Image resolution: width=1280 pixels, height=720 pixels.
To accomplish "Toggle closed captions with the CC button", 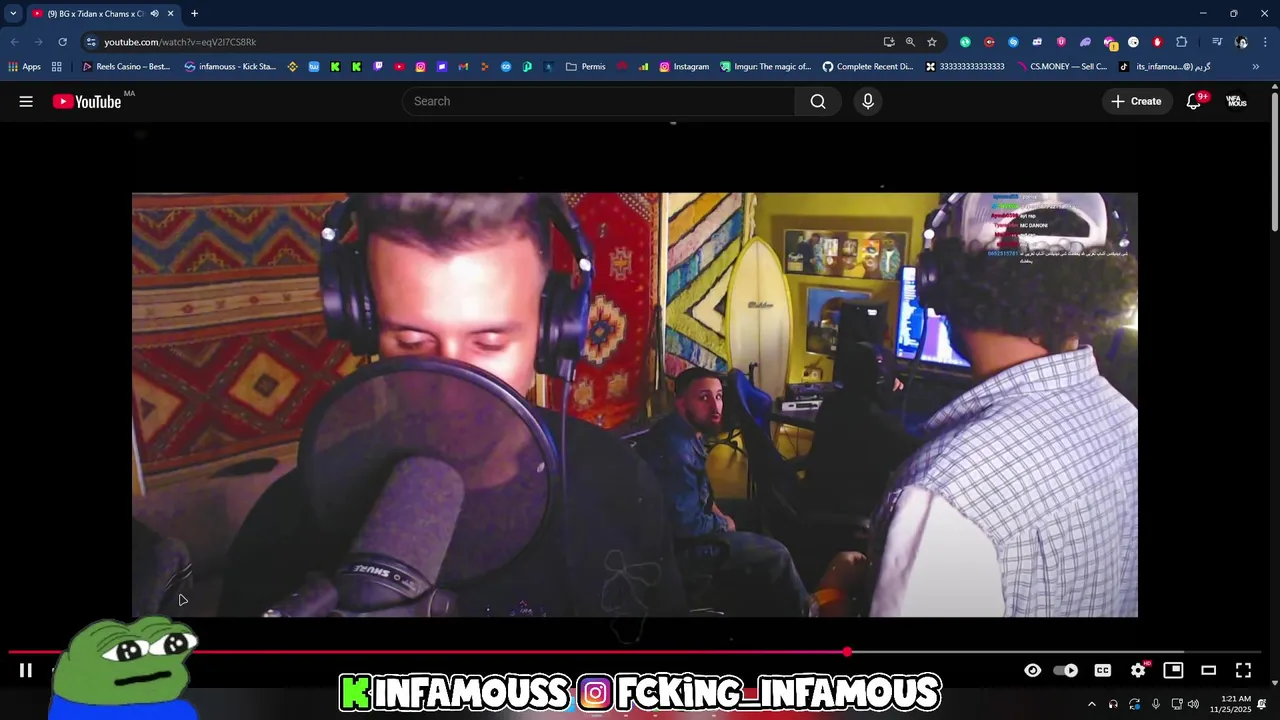I will 1102,670.
